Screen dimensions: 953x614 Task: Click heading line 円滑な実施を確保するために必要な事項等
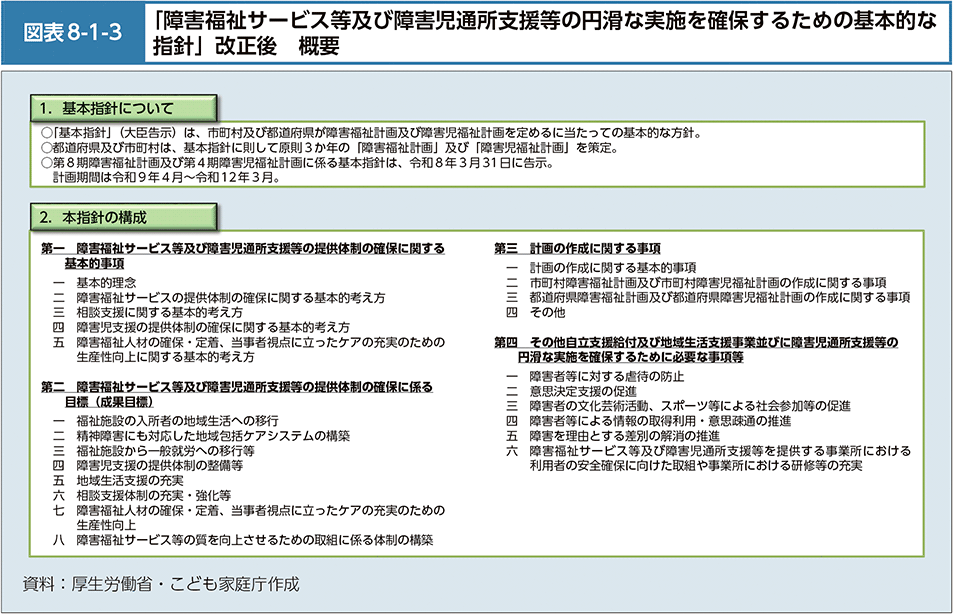point(631,357)
